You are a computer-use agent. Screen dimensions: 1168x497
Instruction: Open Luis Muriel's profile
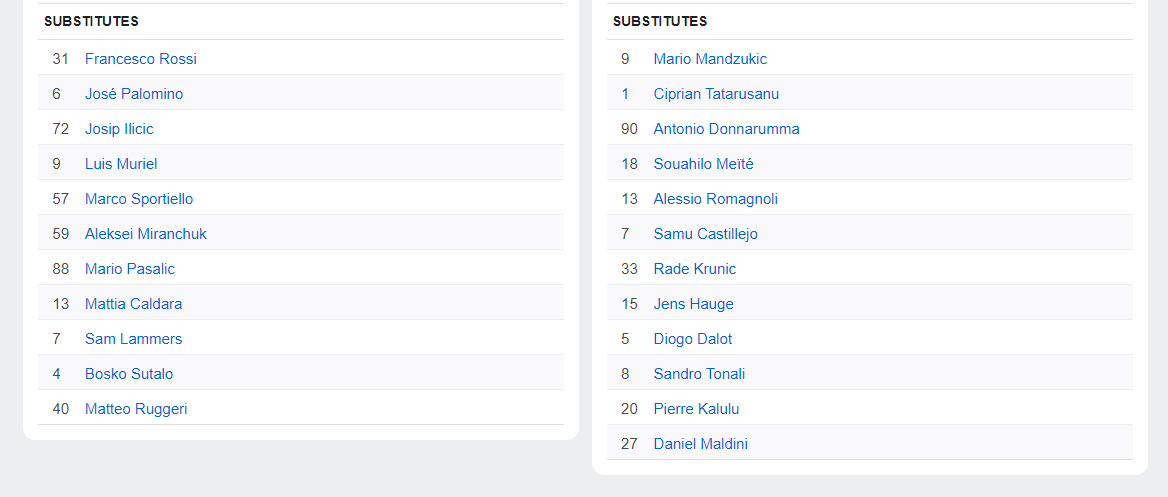(121, 164)
